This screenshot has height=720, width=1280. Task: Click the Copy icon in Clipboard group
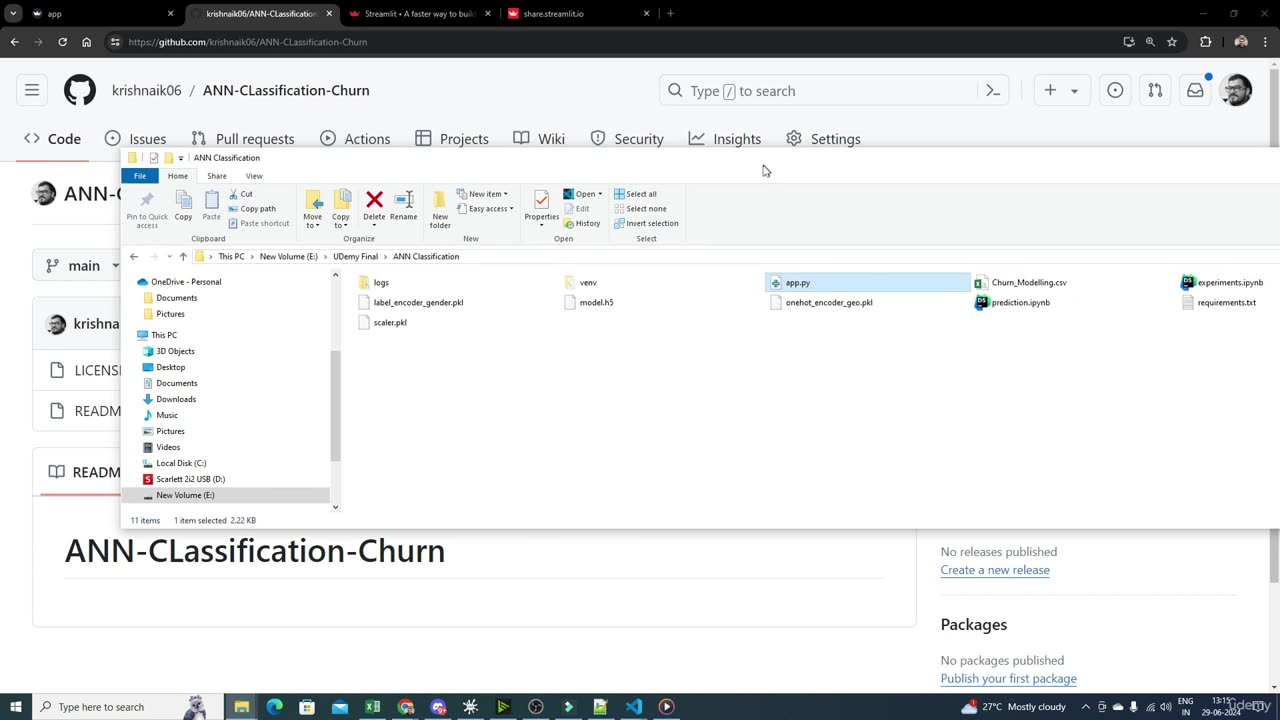[183, 200]
